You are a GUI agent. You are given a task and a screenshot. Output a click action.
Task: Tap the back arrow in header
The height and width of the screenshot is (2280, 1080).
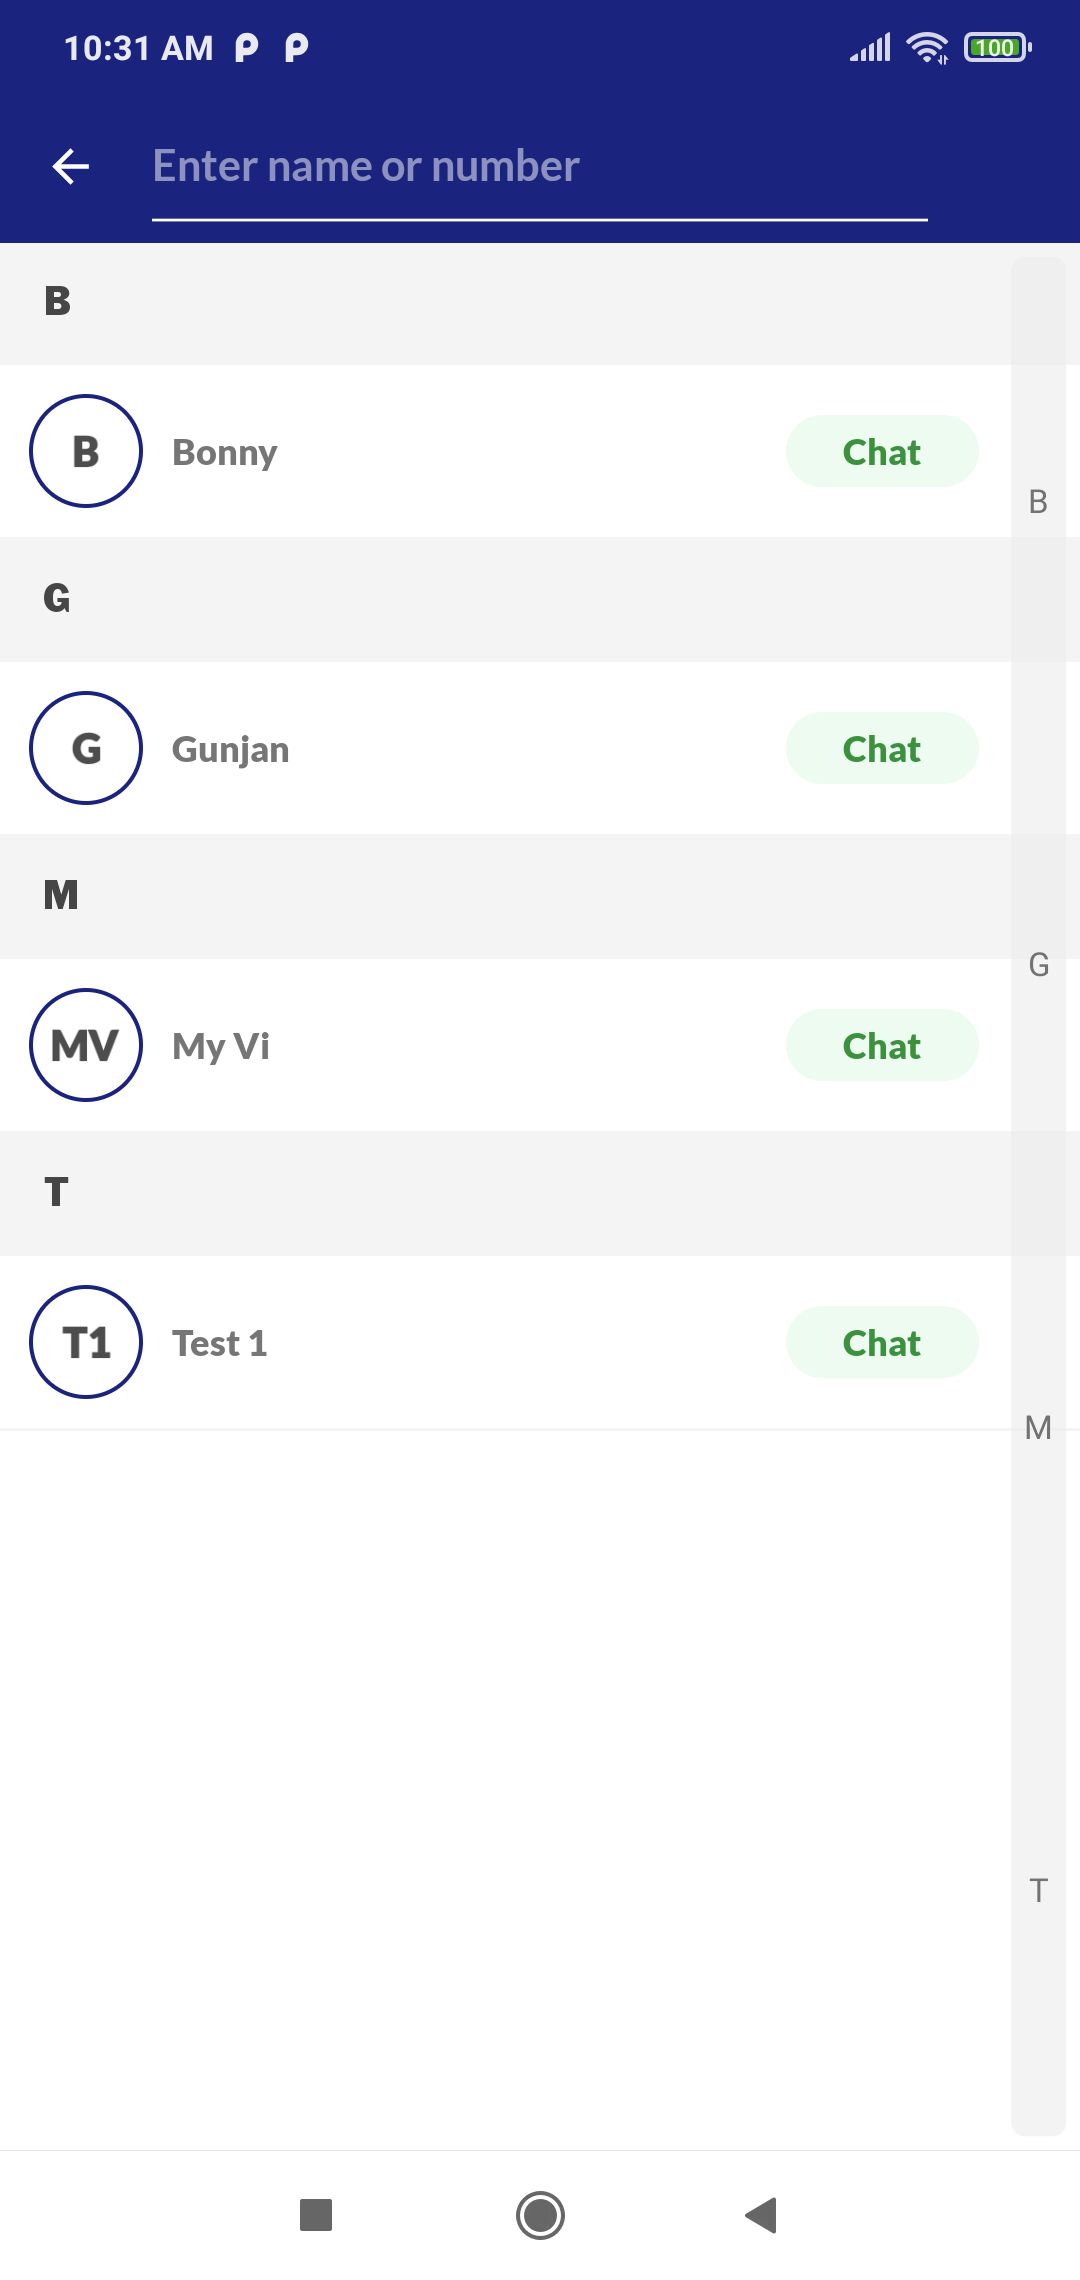click(x=71, y=167)
